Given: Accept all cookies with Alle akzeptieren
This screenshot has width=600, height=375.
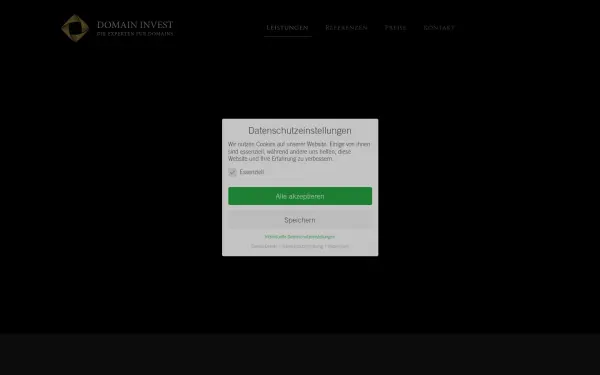Looking at the screenshot, I should click(300, 196).
